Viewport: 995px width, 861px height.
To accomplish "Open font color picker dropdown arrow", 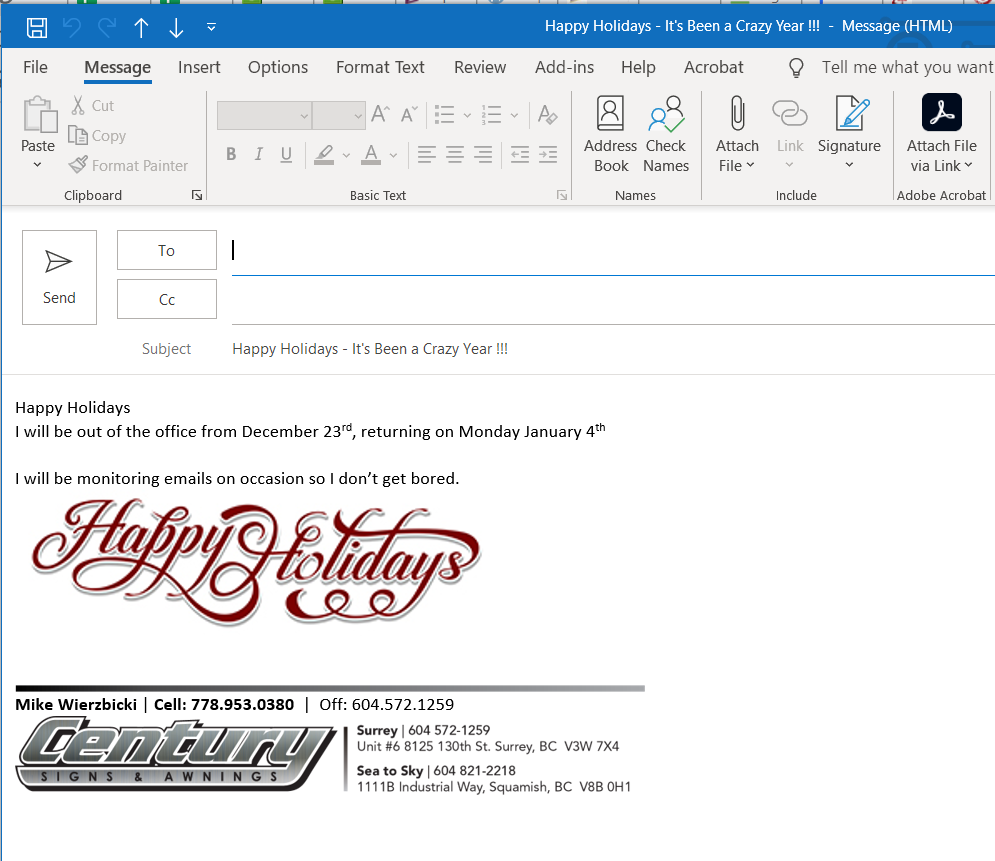I will pyautogui.click(x=393, y=155).
